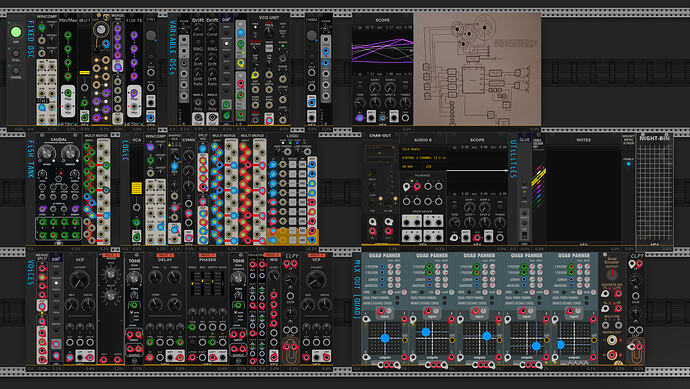The height and width of the screenshot is (389, 690).
Task: Click yellow meter on the VCA module
Action: pyautogui.click(x=136, y=188)
